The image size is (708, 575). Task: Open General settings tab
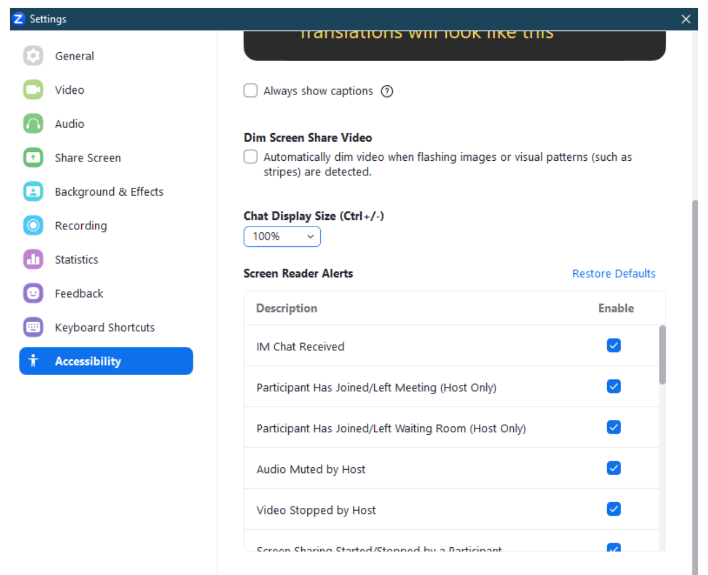point(106,56)
